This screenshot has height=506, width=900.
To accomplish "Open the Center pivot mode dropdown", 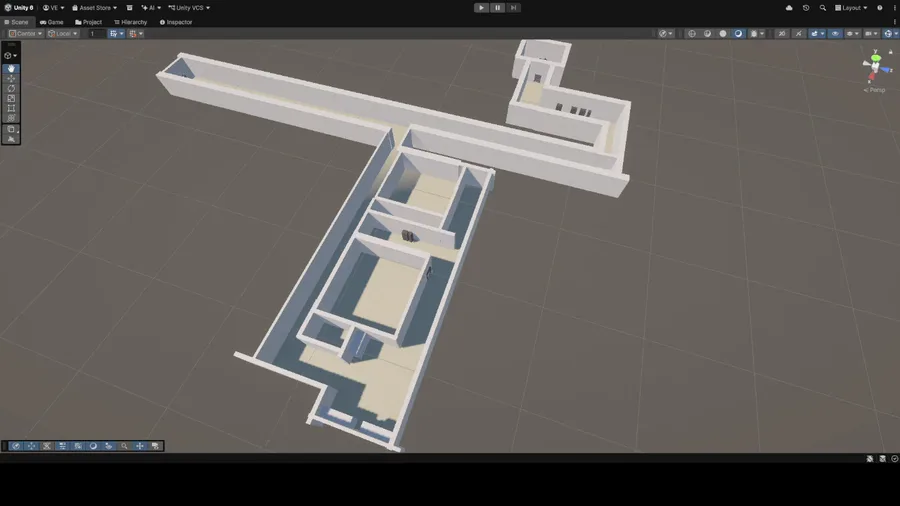I will (25, 33).
